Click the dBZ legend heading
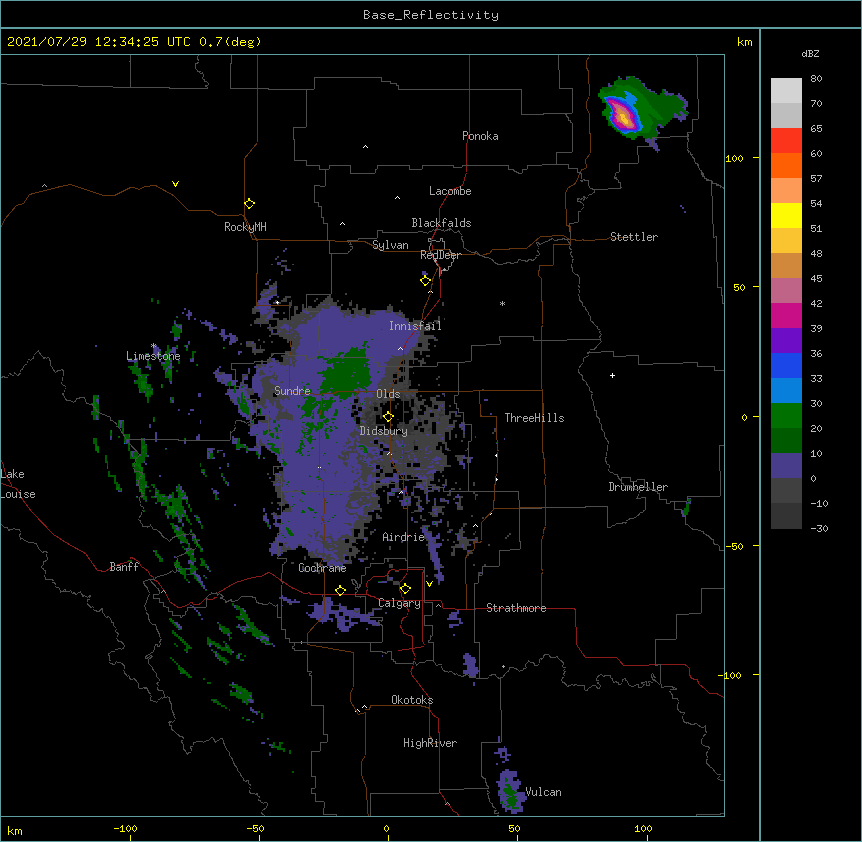The image size is (862, 842). pyautogui.click(x=810, y=54)
